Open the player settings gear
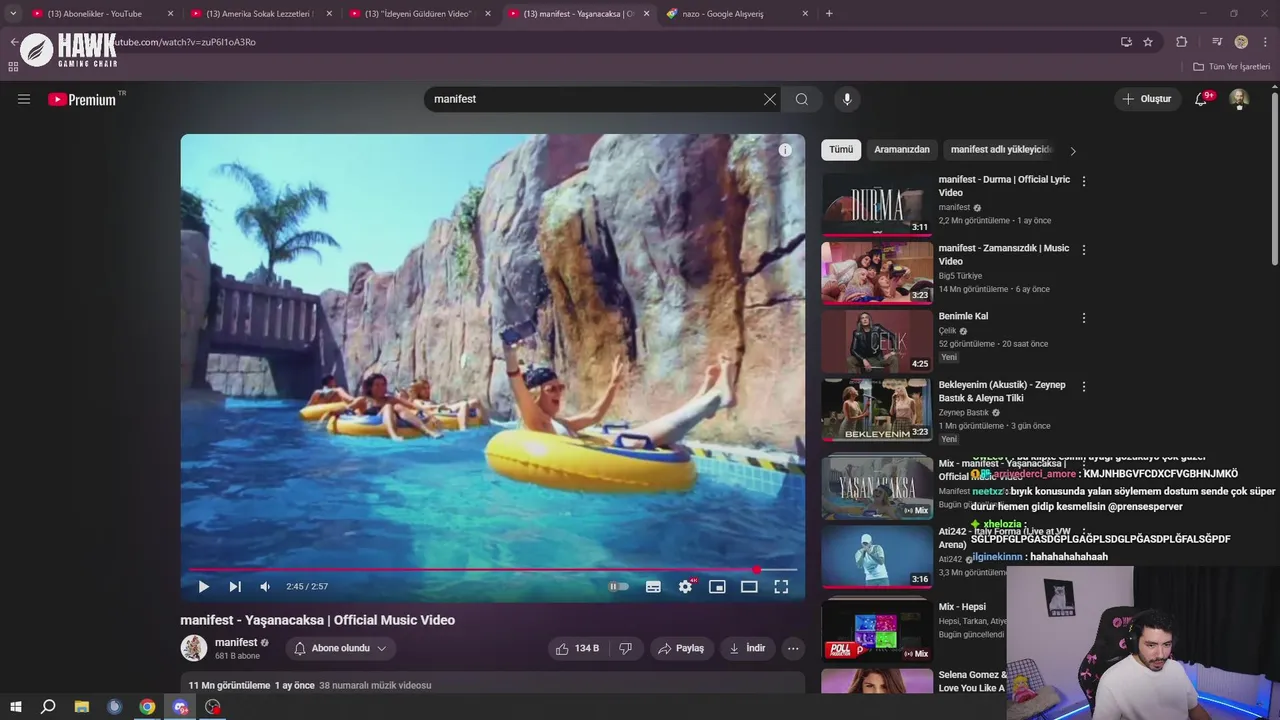The image size is (1280, 720). (685, 587)
